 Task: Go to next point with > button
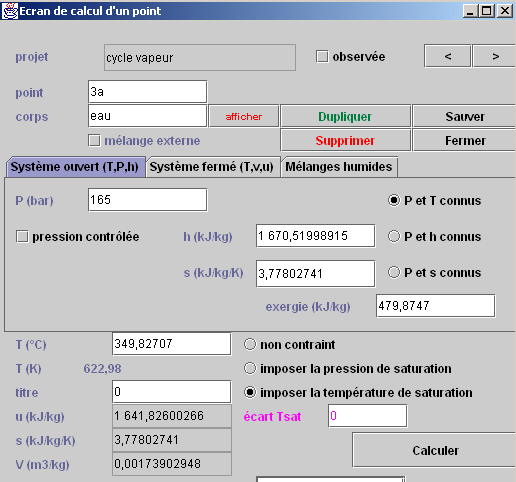(495, 56)
